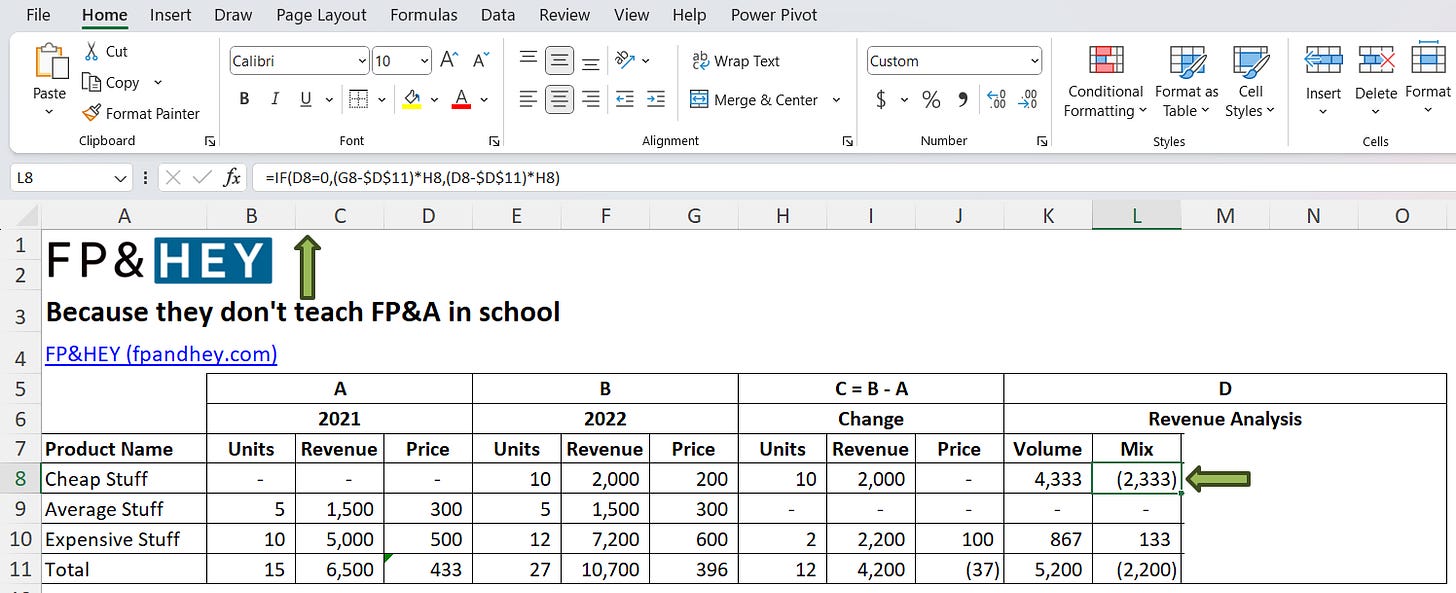
Task: Click the Comma Style icon
Action: click(x=962, y=99)
